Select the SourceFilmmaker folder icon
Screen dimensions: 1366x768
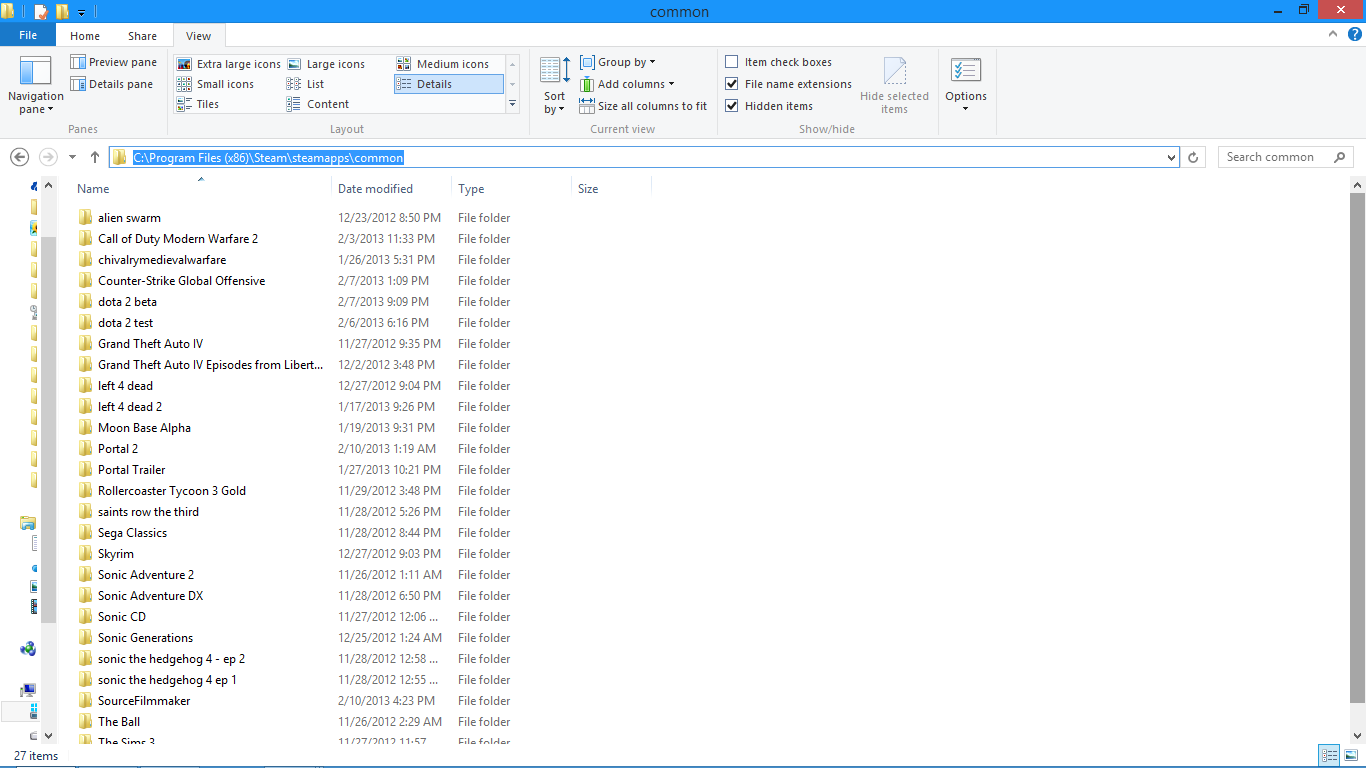click(x=85, y=700)
